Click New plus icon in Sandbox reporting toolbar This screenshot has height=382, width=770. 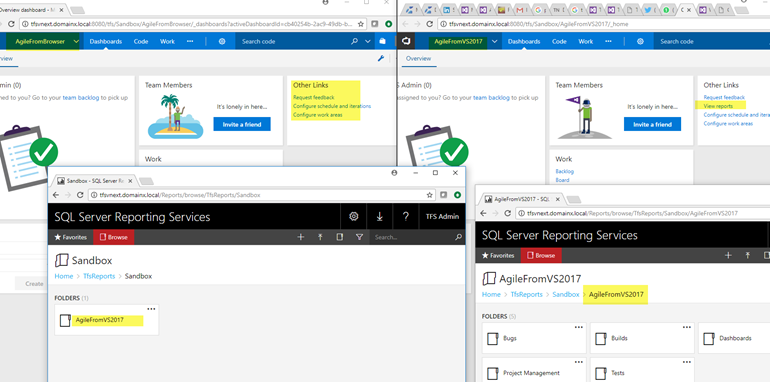[x=301, y=237]
